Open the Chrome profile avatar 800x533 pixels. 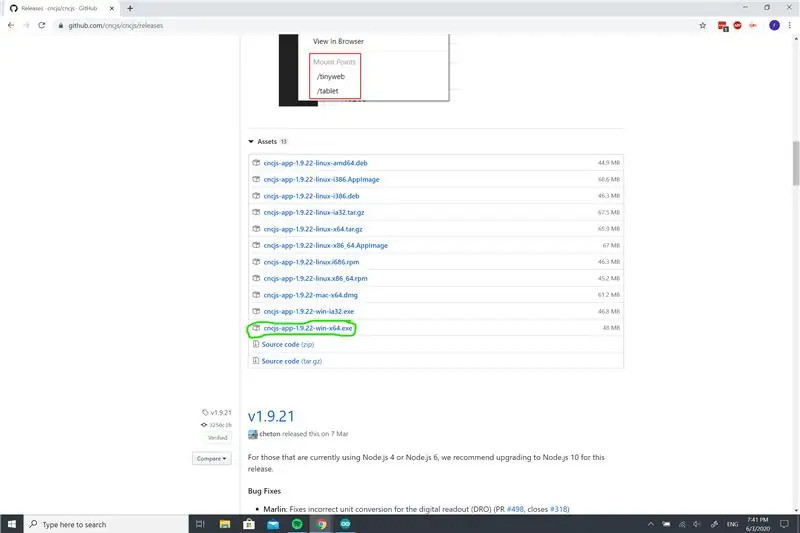[x=774, y=26]
